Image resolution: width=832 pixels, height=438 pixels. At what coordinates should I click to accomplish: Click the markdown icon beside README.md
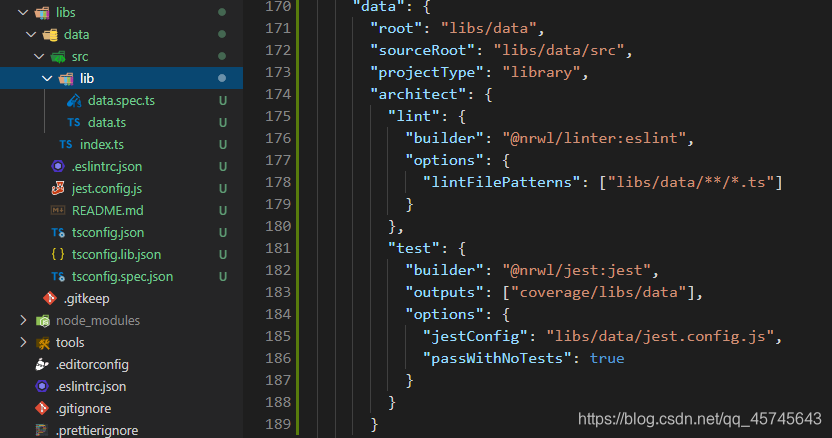58,210
